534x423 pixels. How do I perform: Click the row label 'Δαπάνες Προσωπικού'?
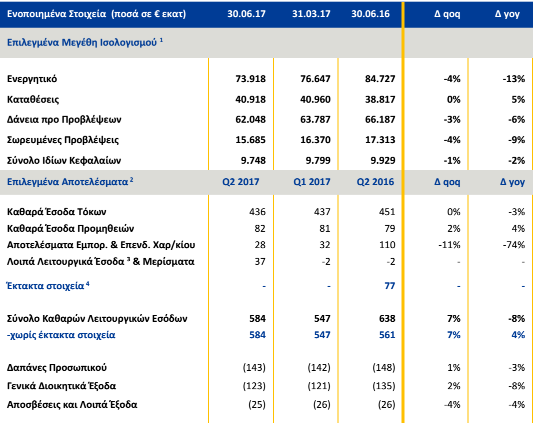(57, 368)
